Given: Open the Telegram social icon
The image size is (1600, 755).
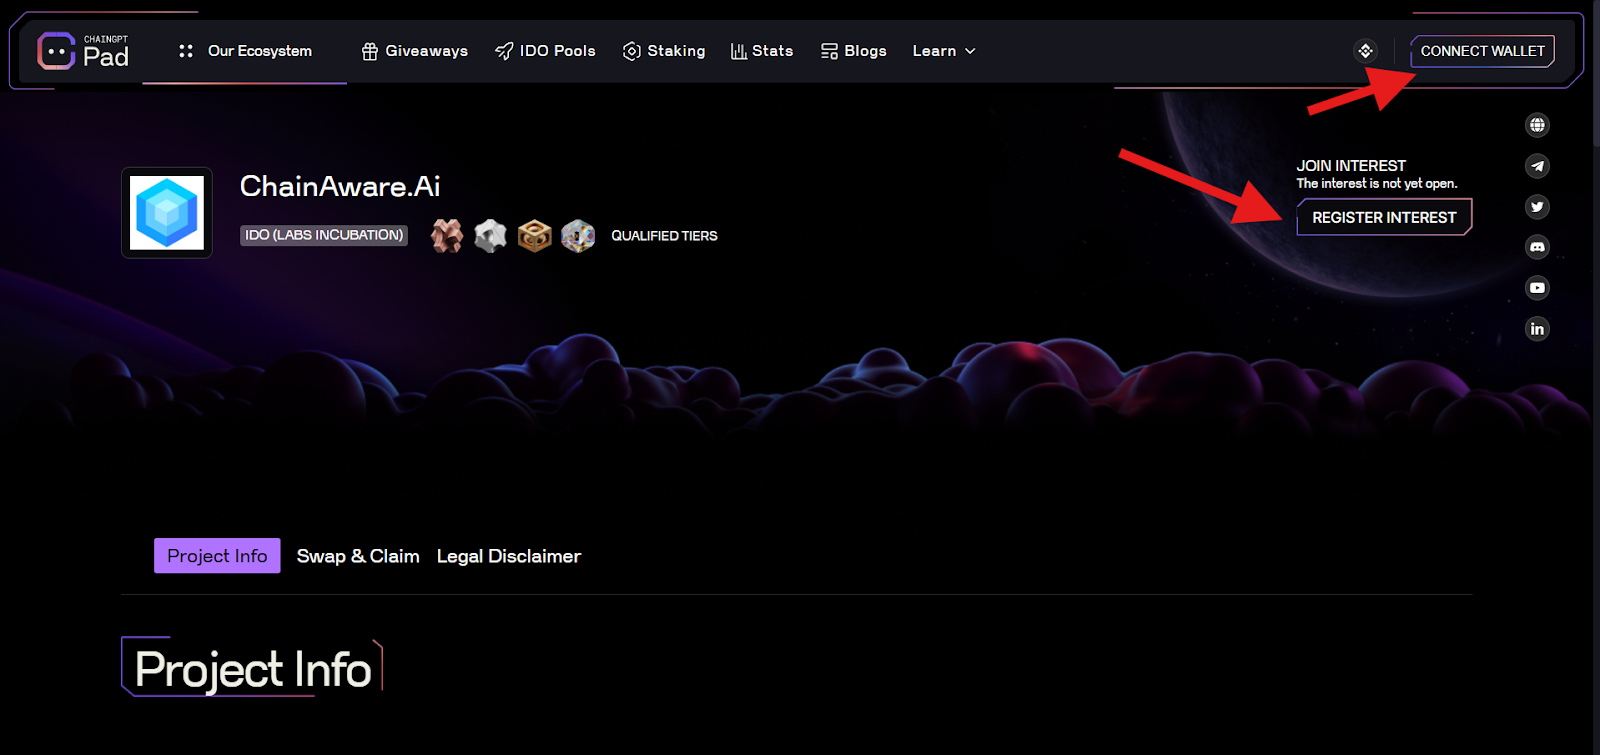Looking at the screenshot, I should (1537, 166).
